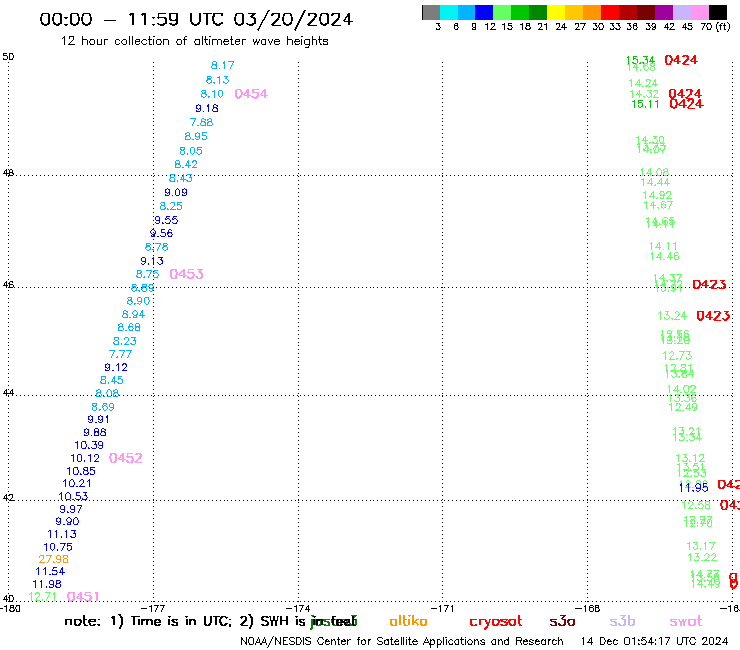
Task: Click the pink swatch in the color scale
Action: [700, 12]
